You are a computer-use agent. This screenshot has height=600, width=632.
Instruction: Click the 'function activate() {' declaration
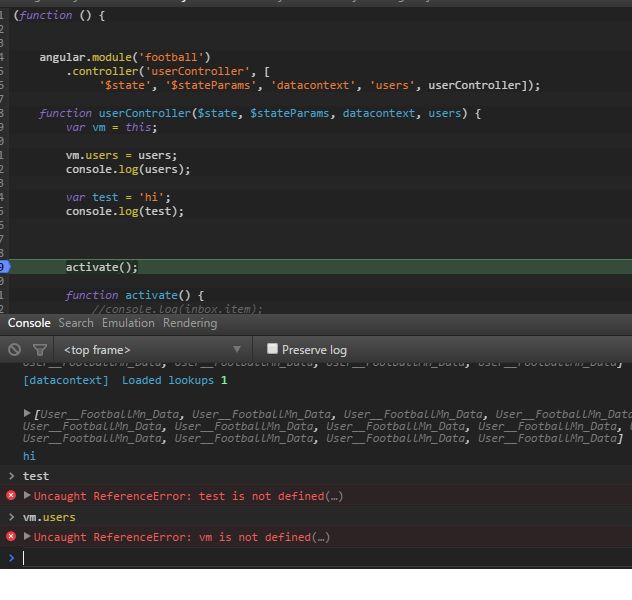click(x=135, y=295)
